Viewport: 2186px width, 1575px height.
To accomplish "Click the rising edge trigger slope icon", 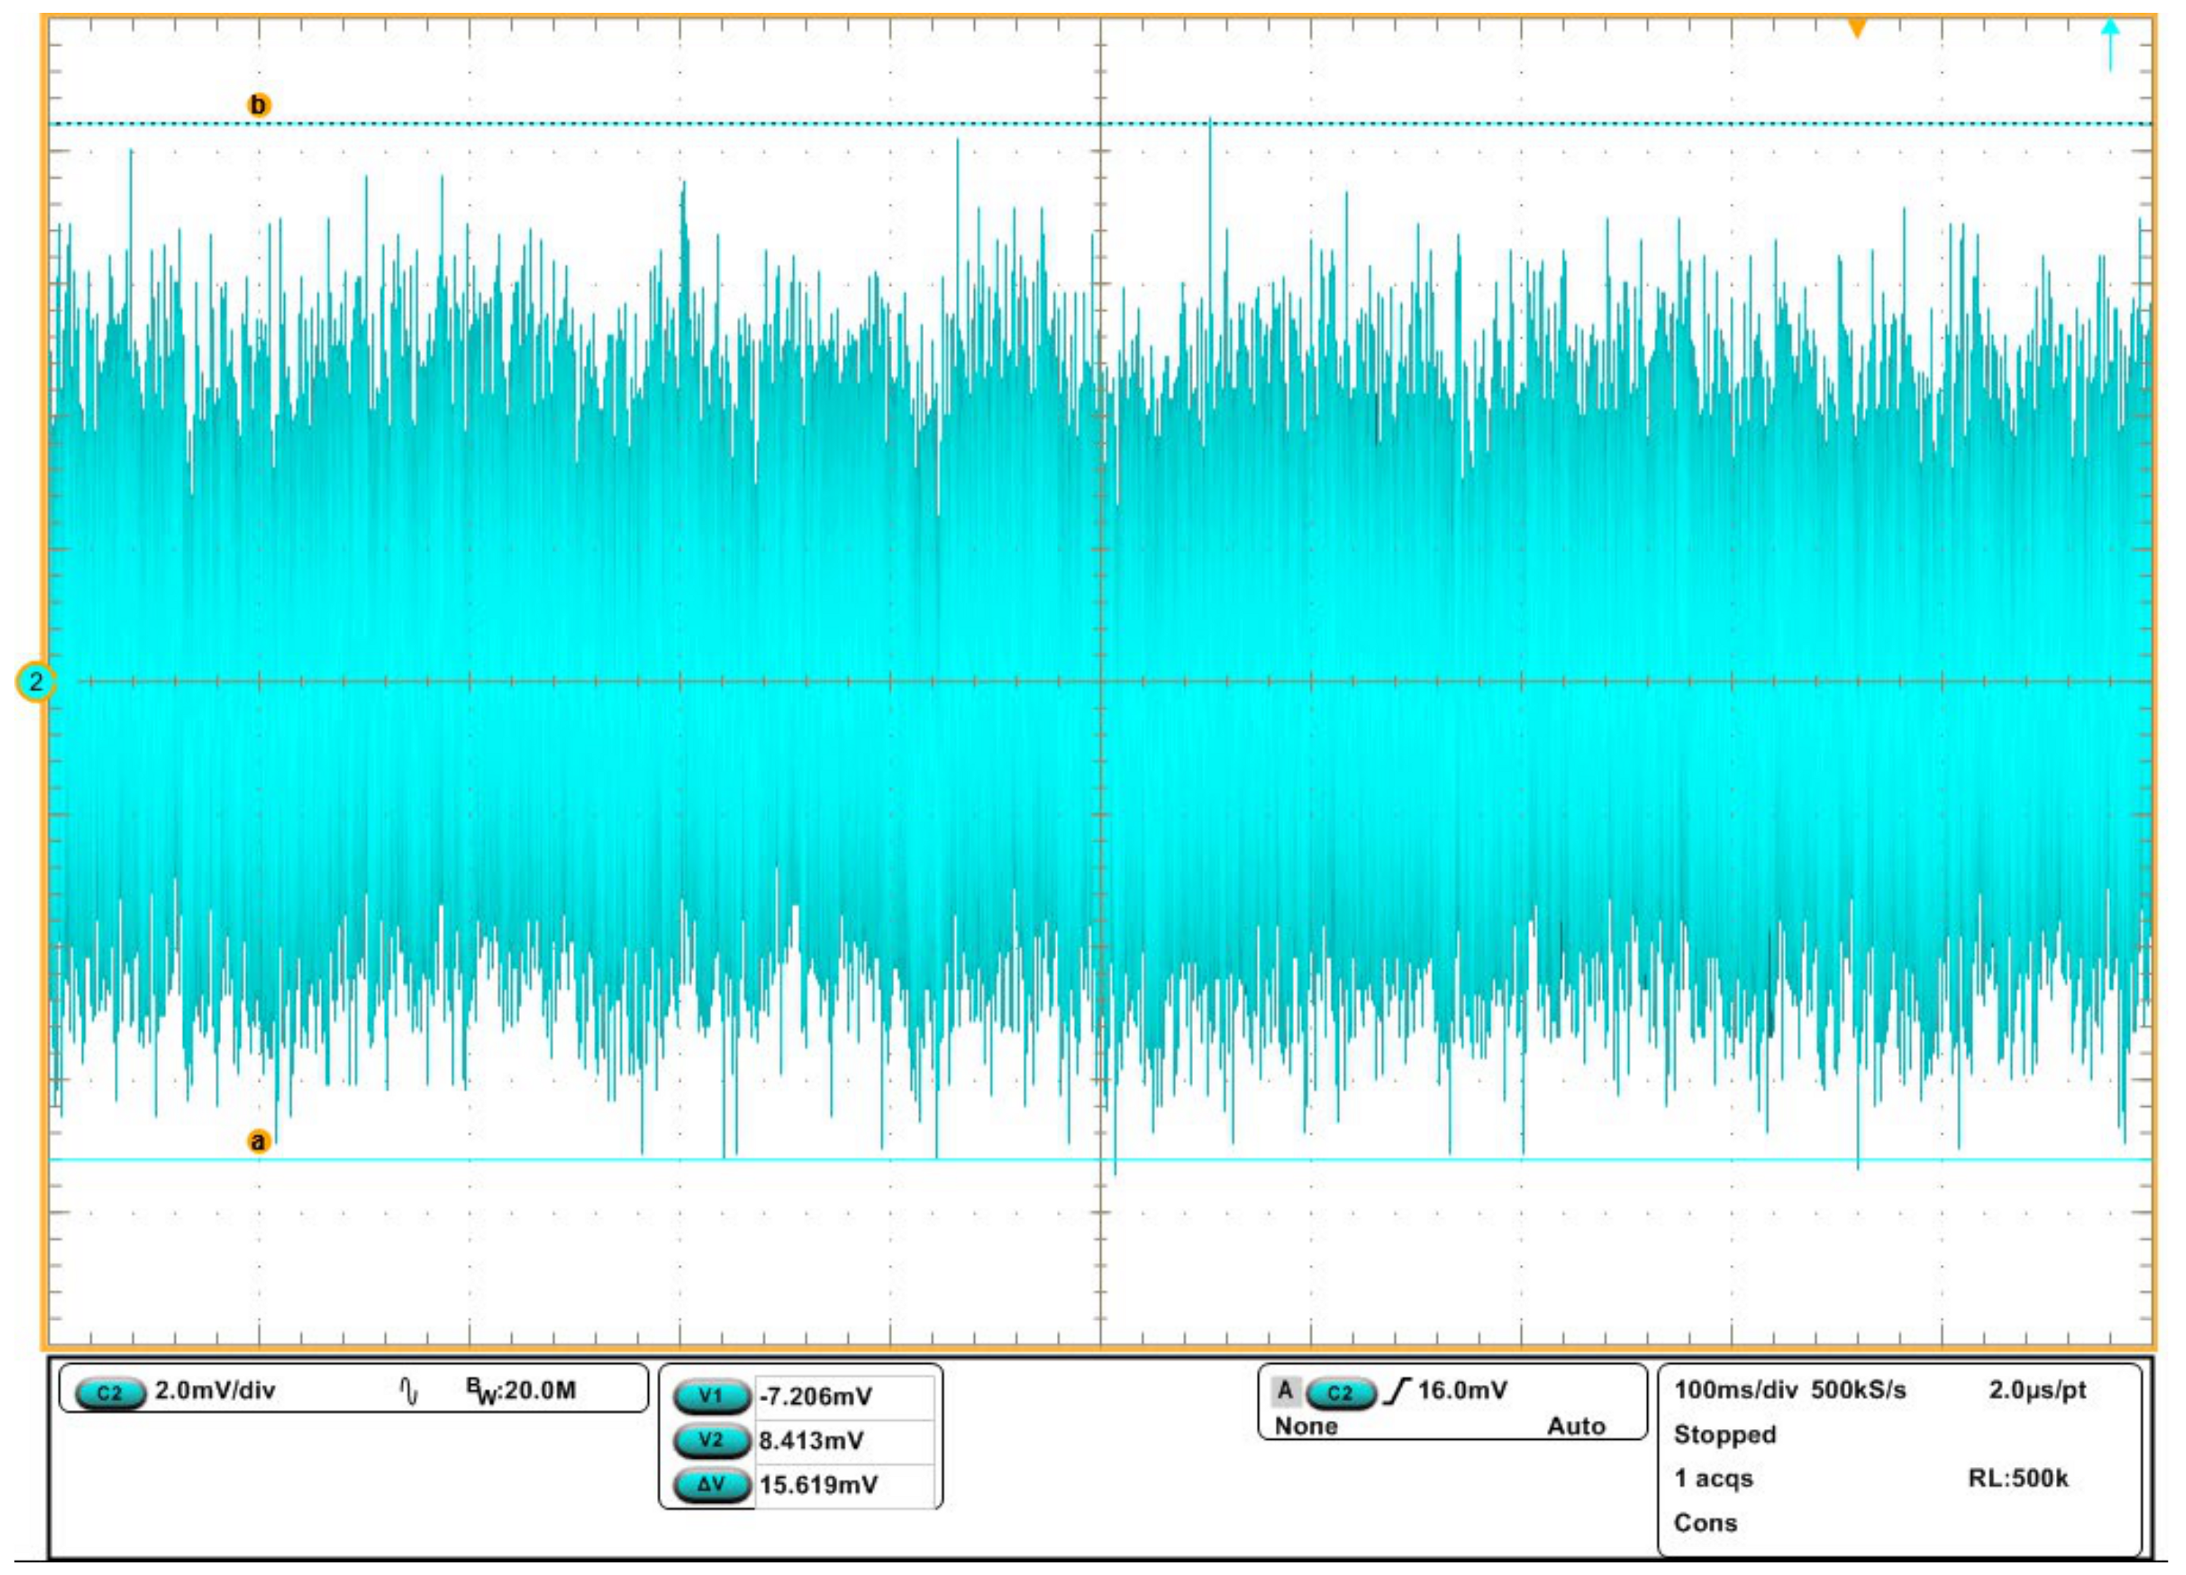I will pyautogui.click(x=1396, y=1391).
